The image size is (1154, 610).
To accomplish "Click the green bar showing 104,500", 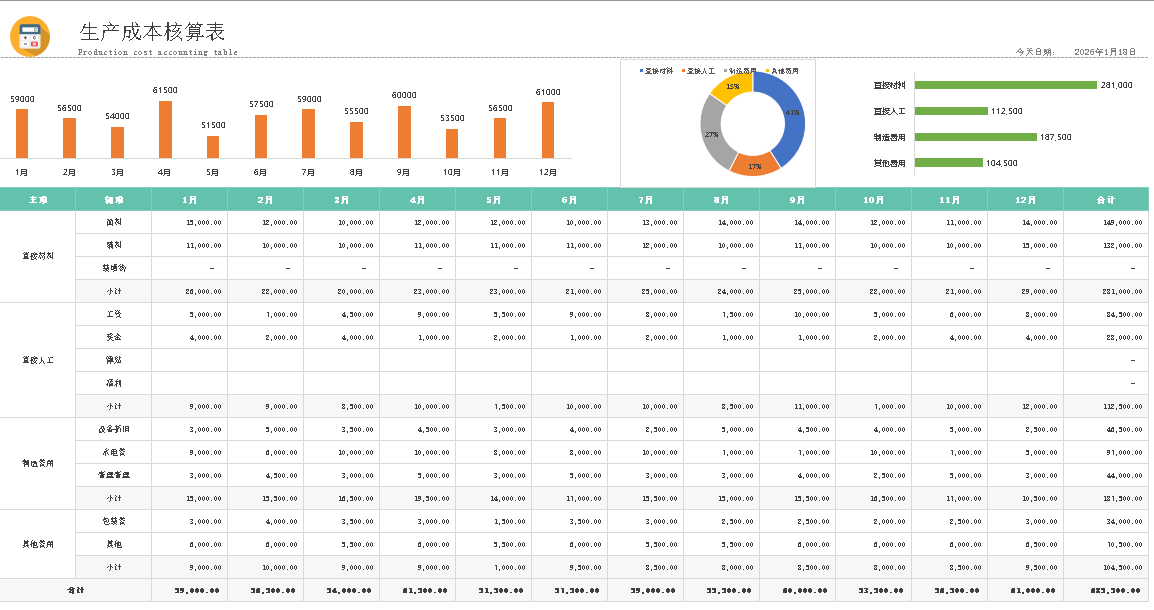I will 948,163.
